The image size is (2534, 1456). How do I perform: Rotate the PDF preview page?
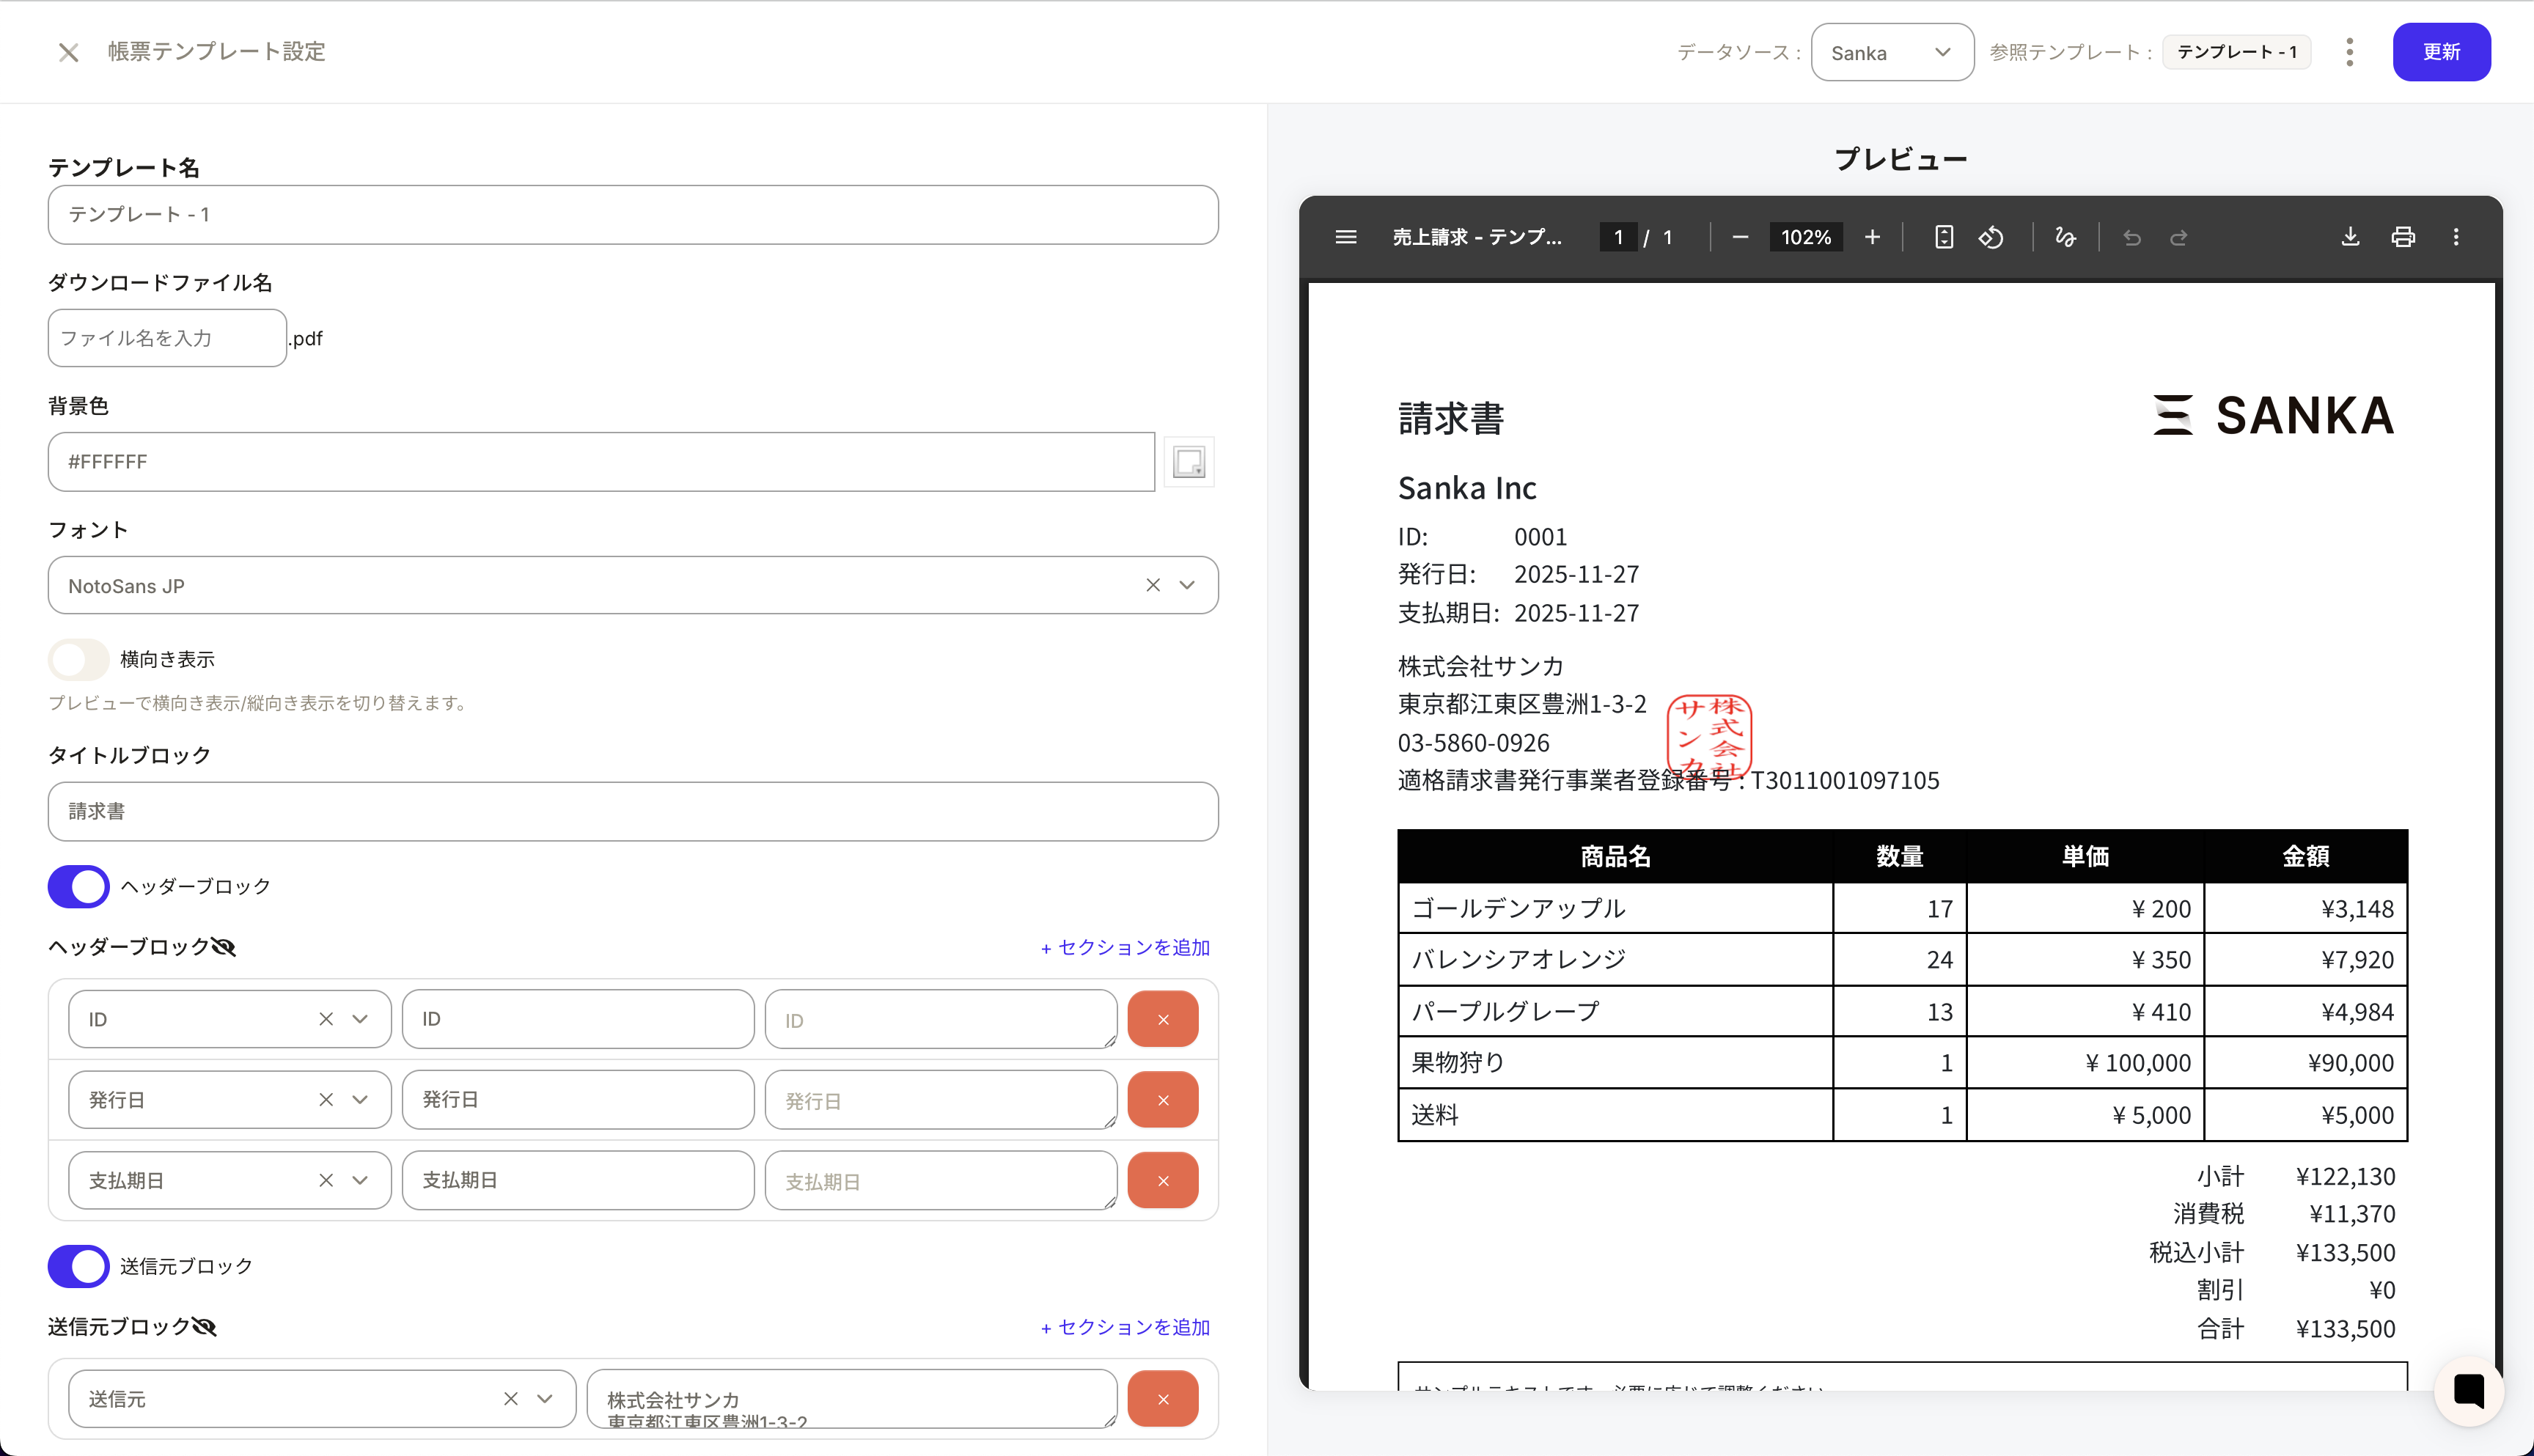pos(1991,237)
